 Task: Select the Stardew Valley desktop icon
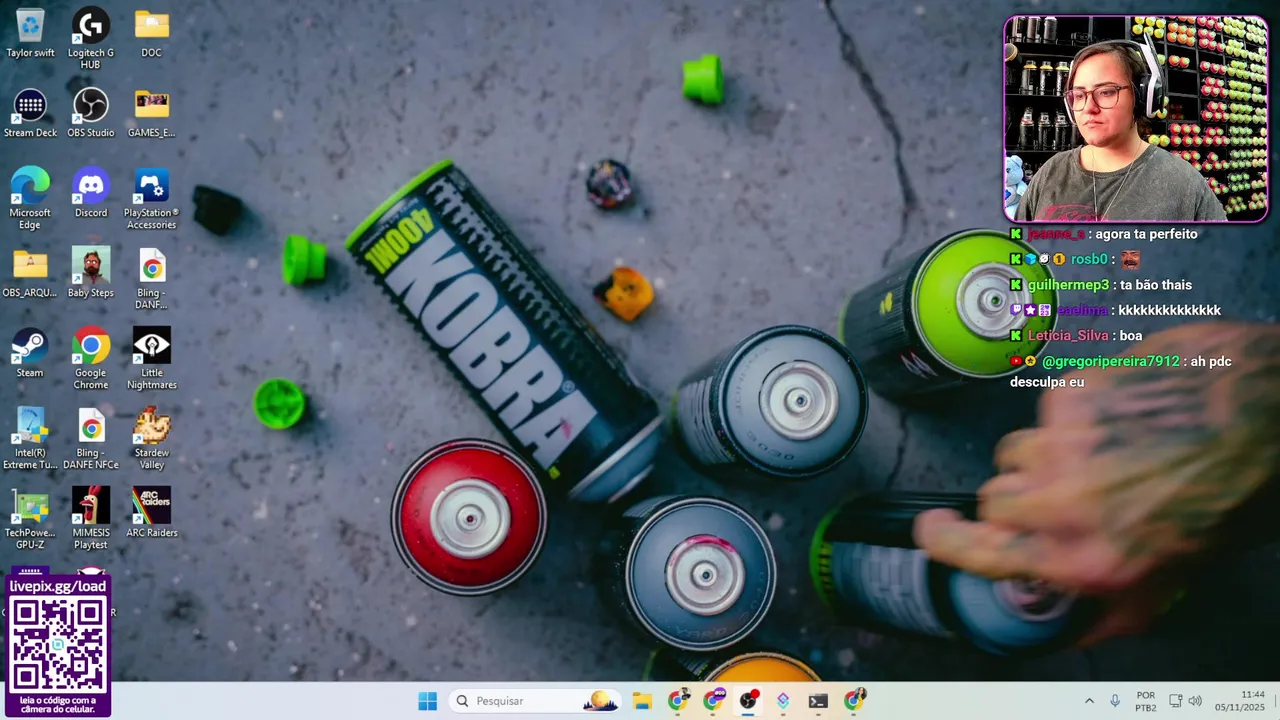(151, 438)
